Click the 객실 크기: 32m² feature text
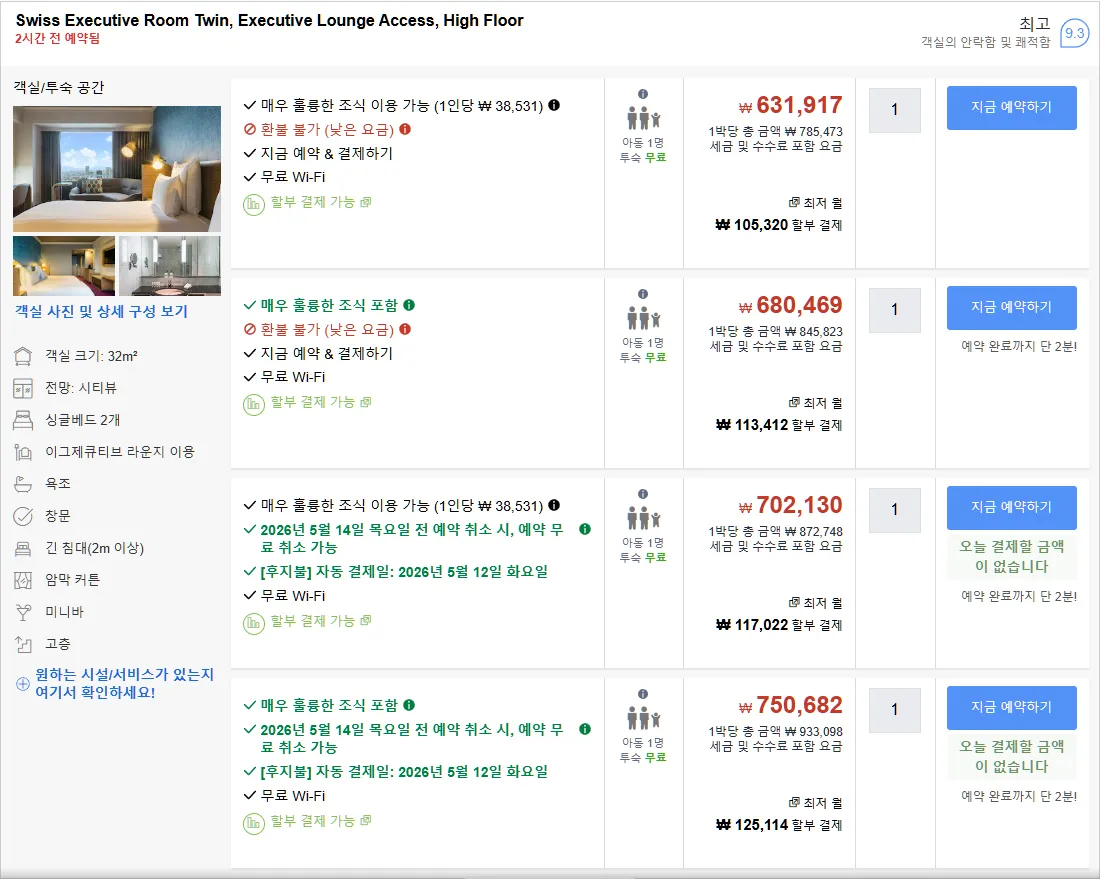The image size is (1100, 880). 91,356
